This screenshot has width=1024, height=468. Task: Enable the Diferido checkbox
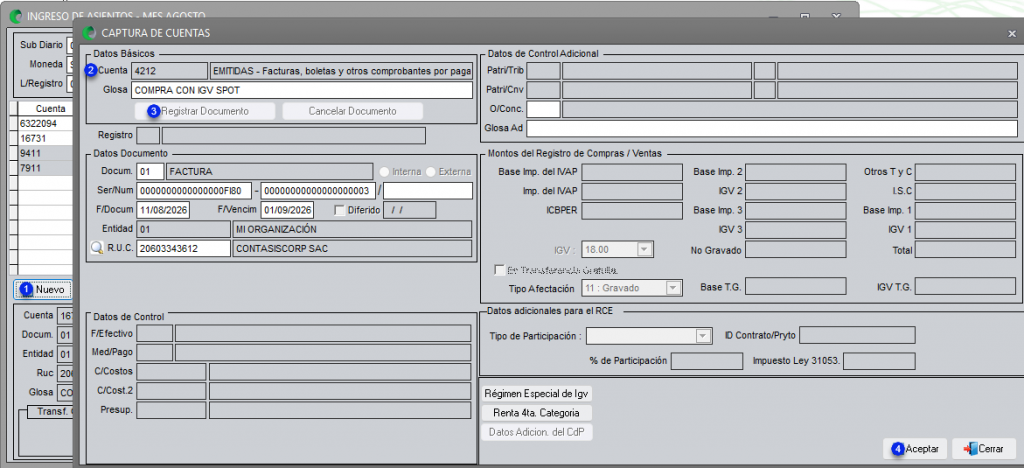[339, 210]
